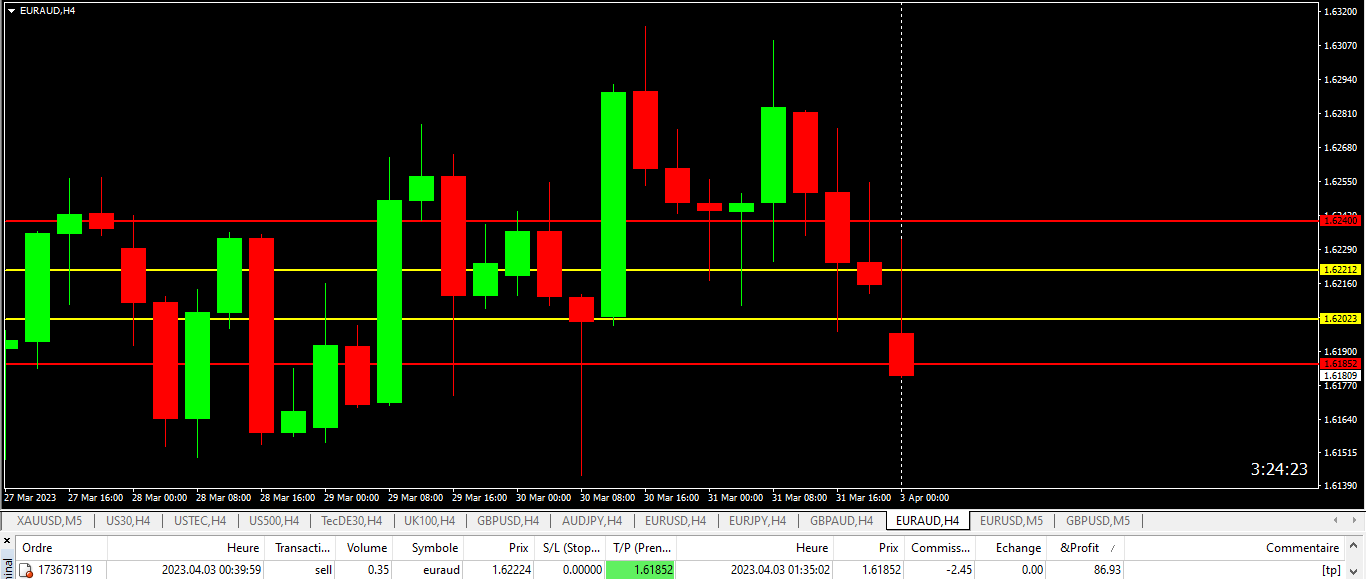Click the sell transaction type cell
This screenshot has height=579, width=1366.
tap(321, 570)
